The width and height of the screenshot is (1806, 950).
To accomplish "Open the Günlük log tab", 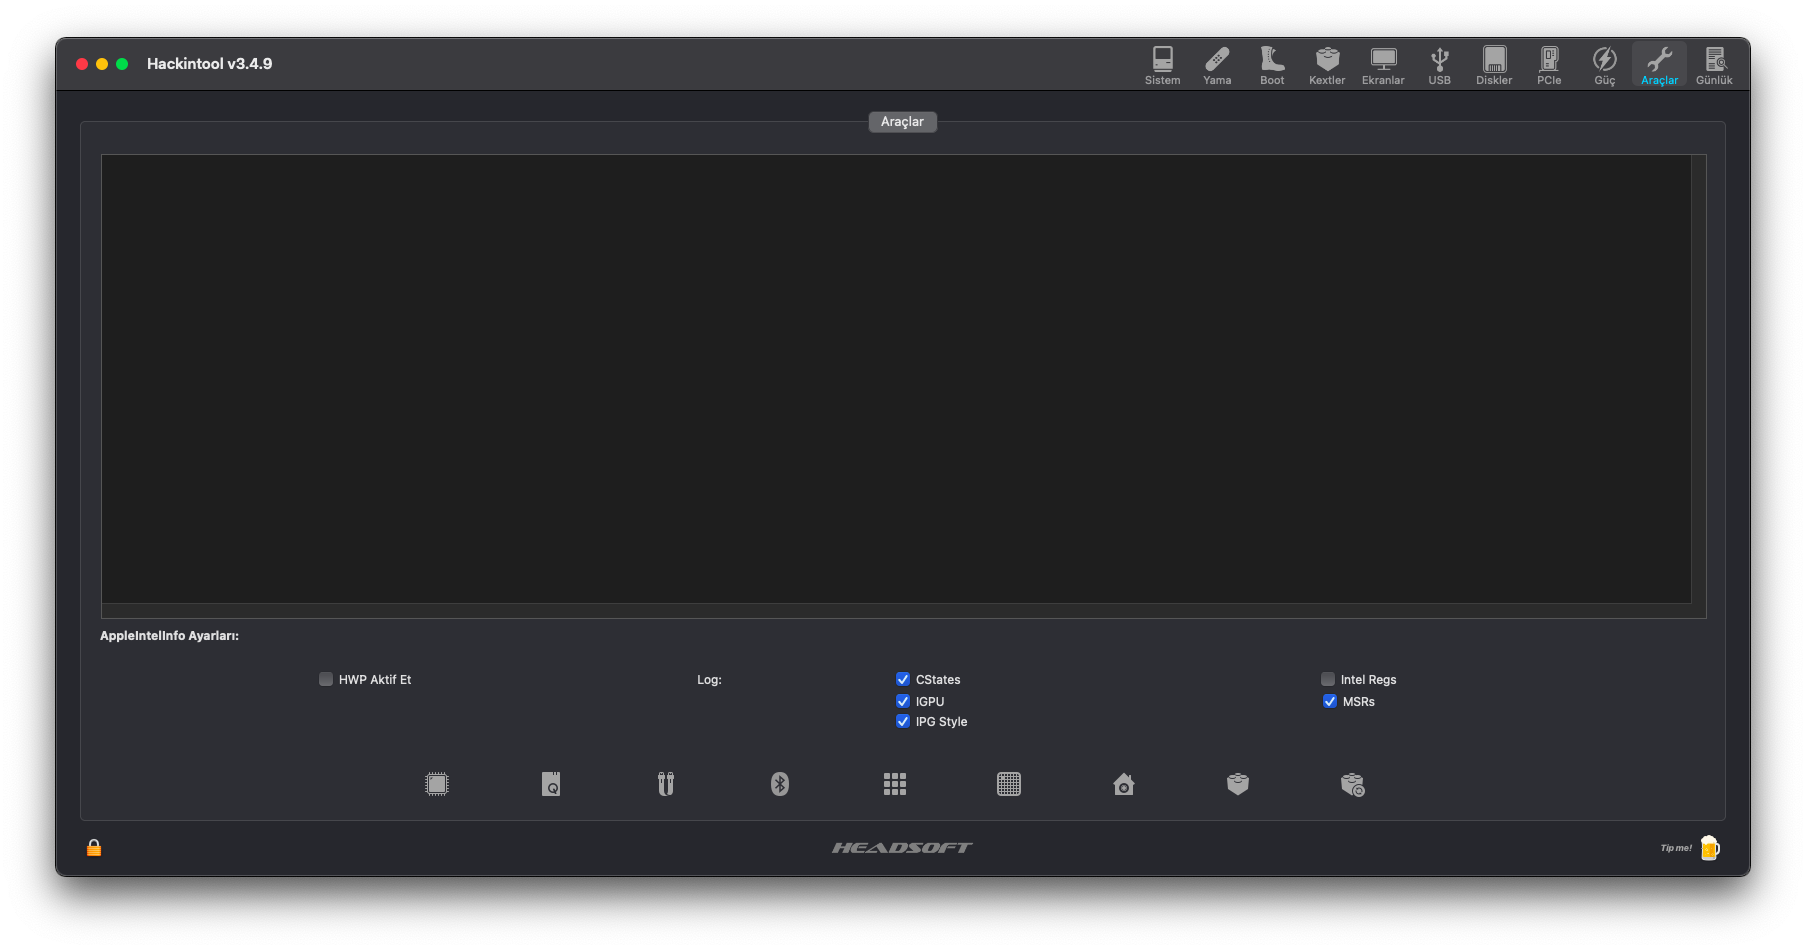I will pyautogui.click(x=1714, y=65).
